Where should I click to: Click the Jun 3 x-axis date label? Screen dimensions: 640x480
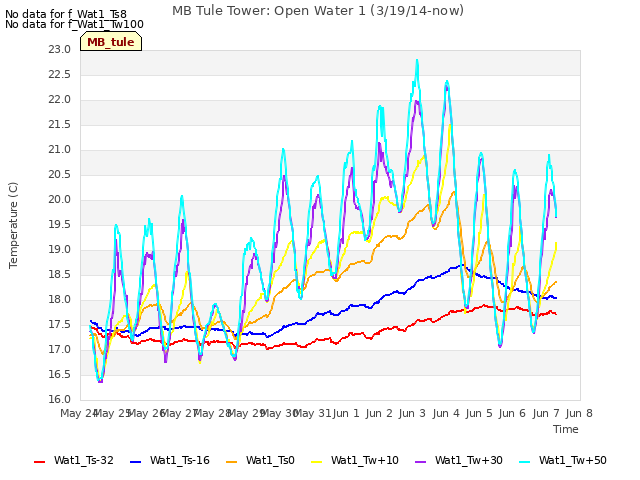coord(412,413)
